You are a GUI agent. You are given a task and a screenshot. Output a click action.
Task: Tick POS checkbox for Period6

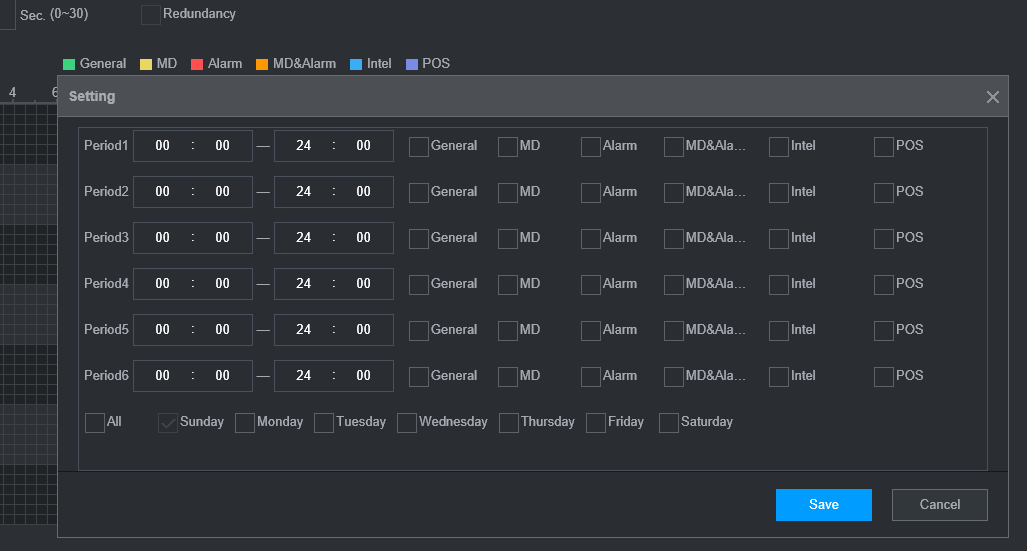[x=884, y=376]
